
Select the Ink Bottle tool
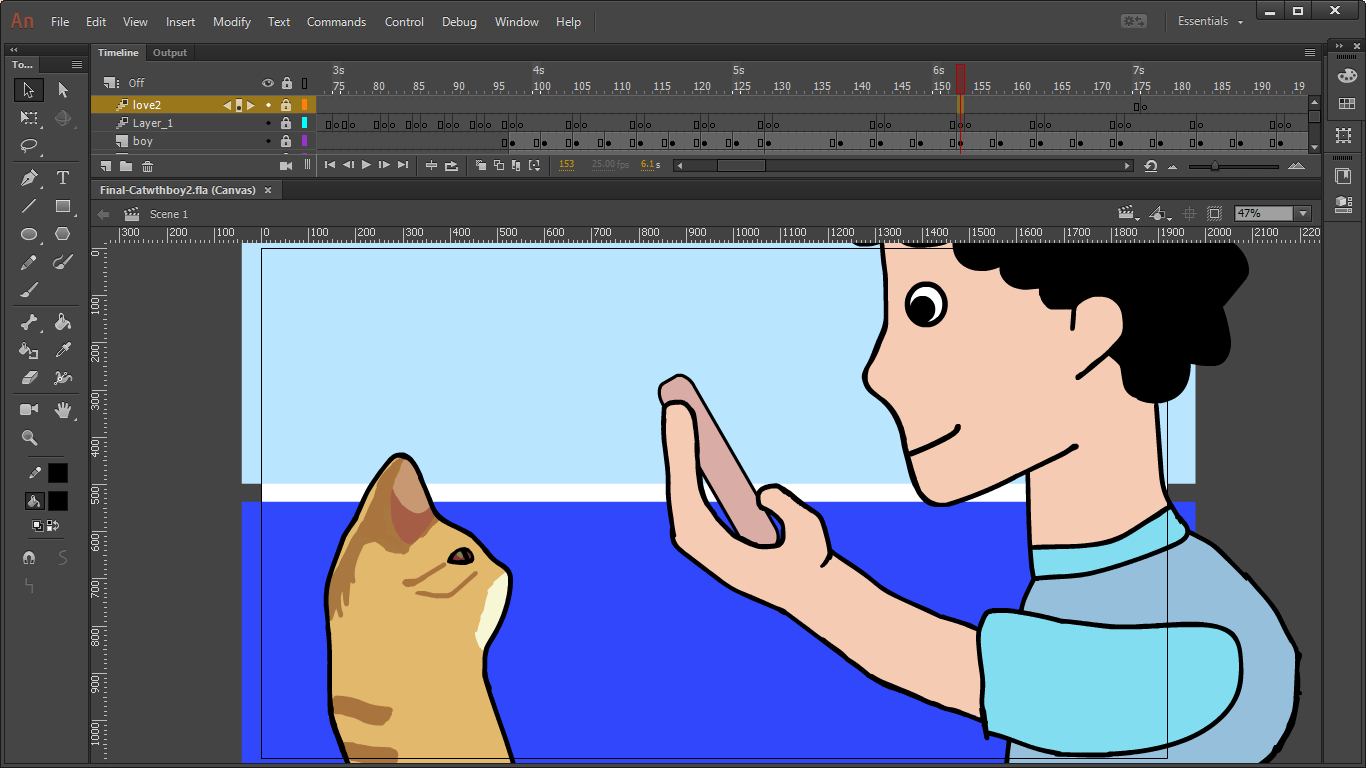tap(29, 350)
